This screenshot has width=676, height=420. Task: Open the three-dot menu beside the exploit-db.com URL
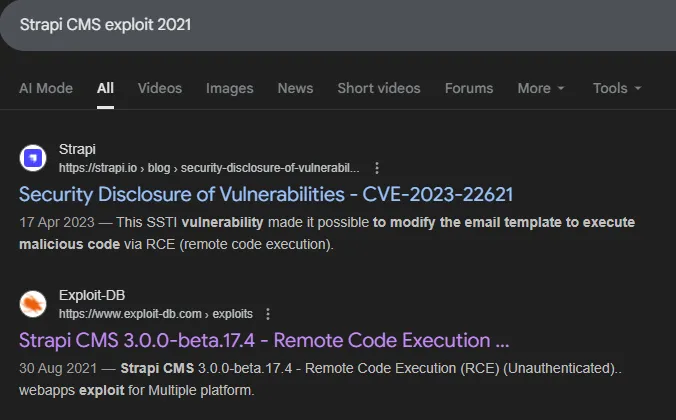(268, 313)
